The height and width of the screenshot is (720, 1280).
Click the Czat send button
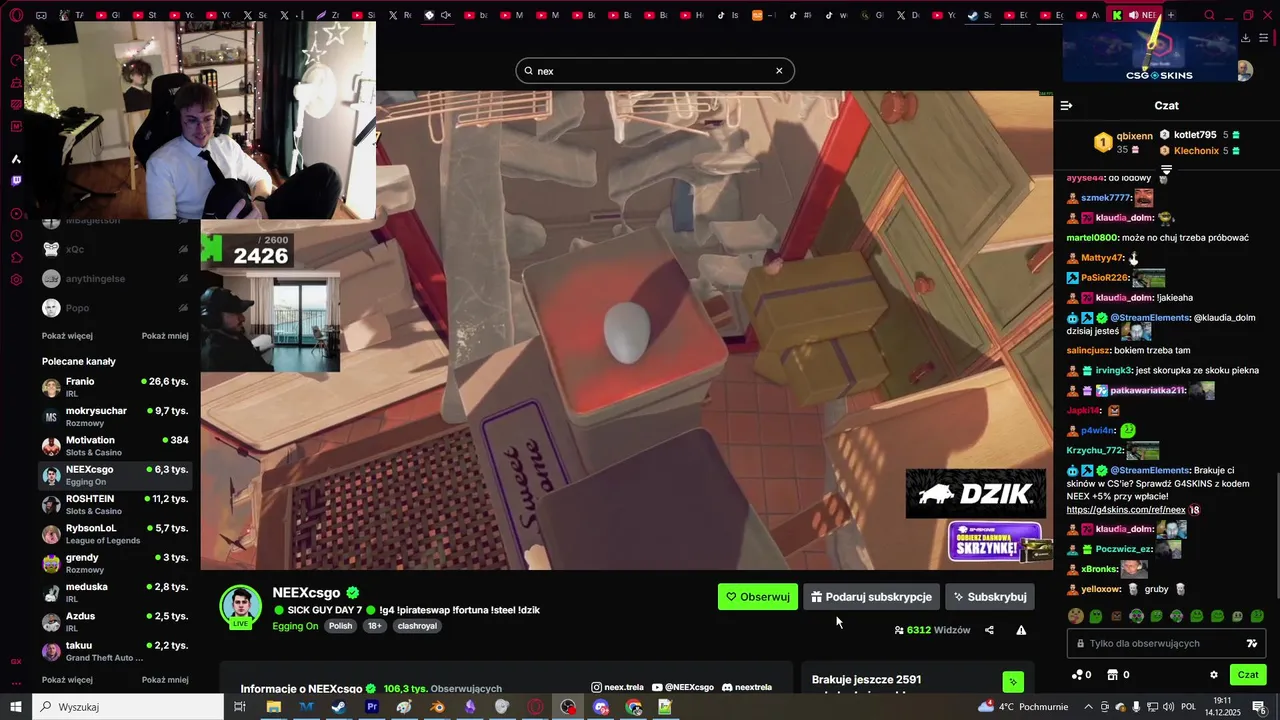(1248, 675)
